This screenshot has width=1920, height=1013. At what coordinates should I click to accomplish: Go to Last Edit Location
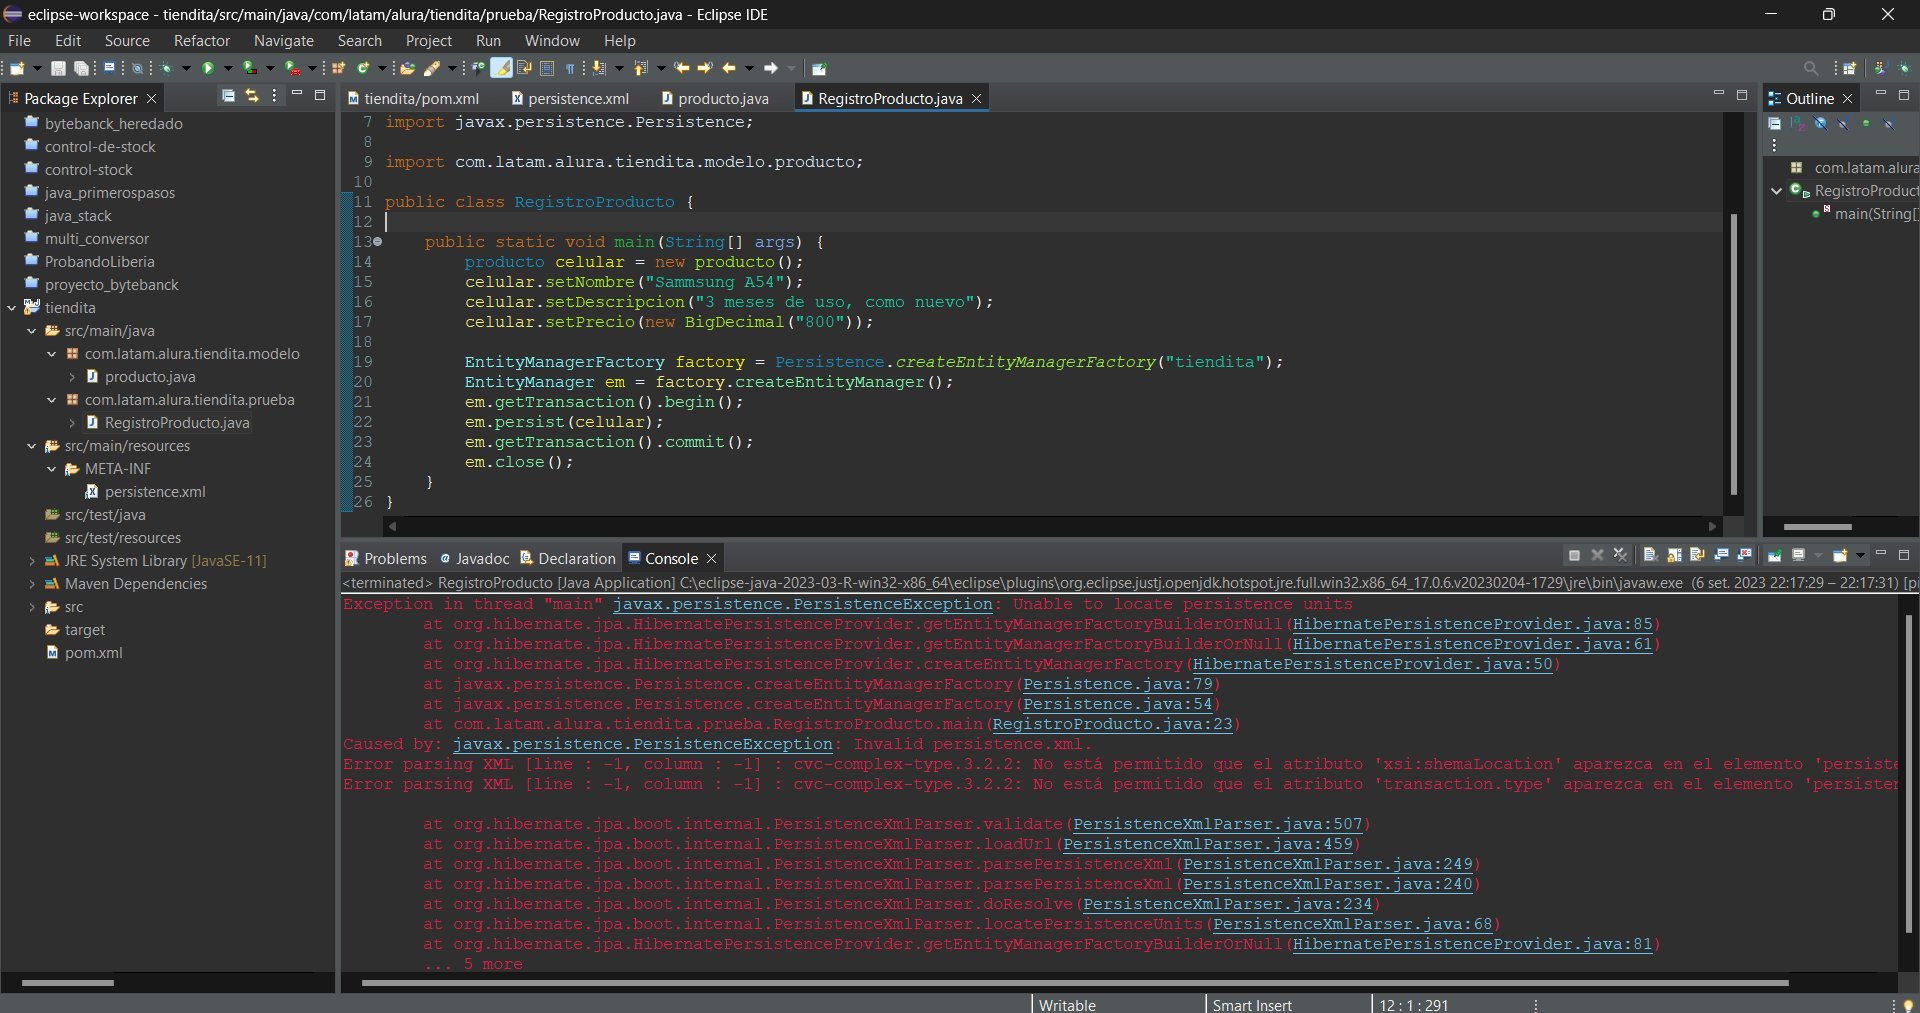tap(681, 68)
